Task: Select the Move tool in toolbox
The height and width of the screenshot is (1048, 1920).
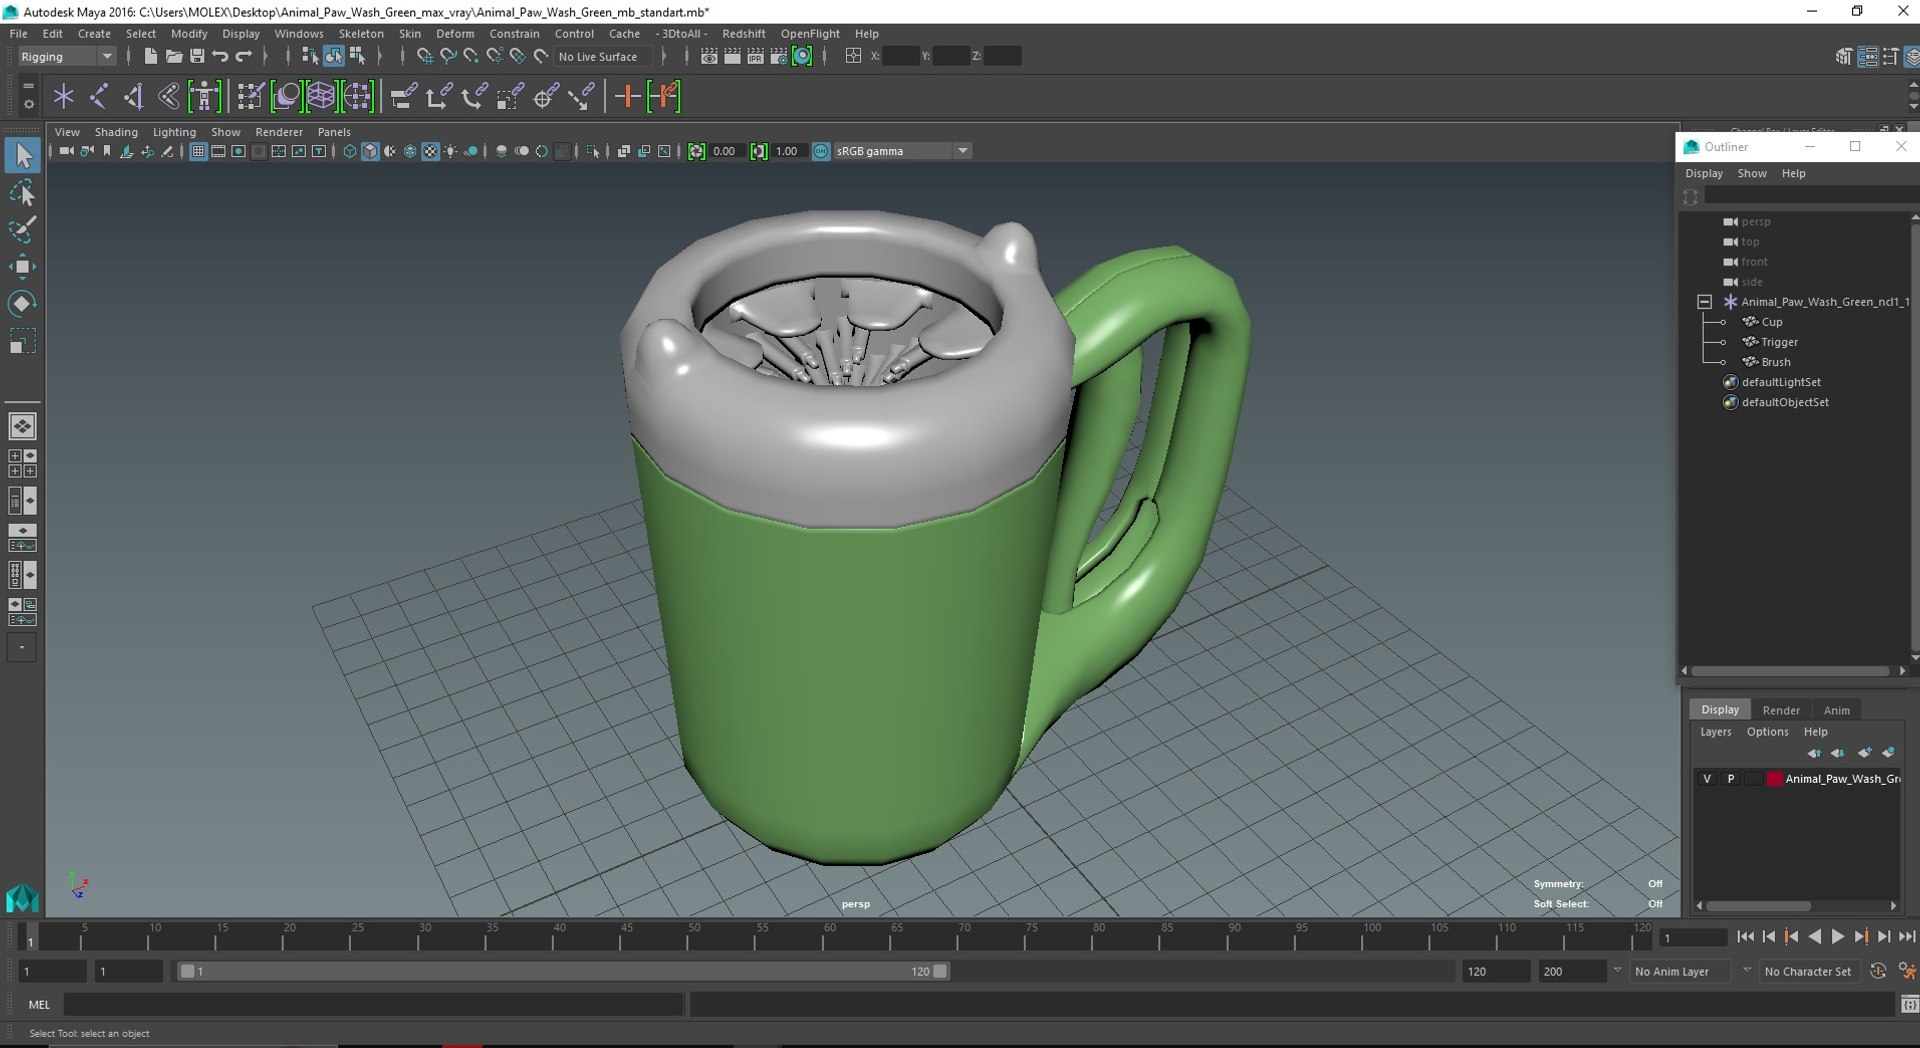Action: (x=22, y=266)
